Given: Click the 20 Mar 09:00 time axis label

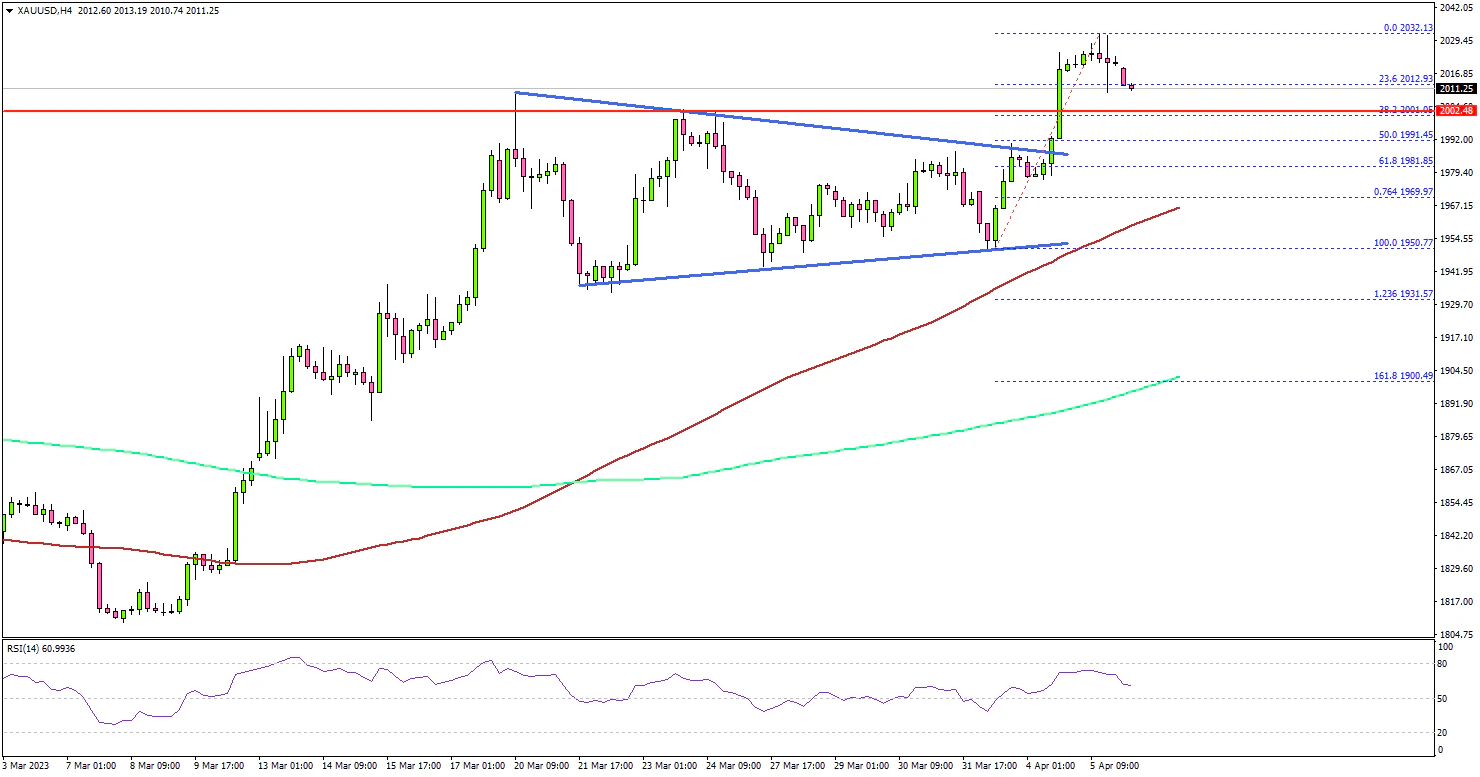Looking at the screenshot, I should coord(543,766).
